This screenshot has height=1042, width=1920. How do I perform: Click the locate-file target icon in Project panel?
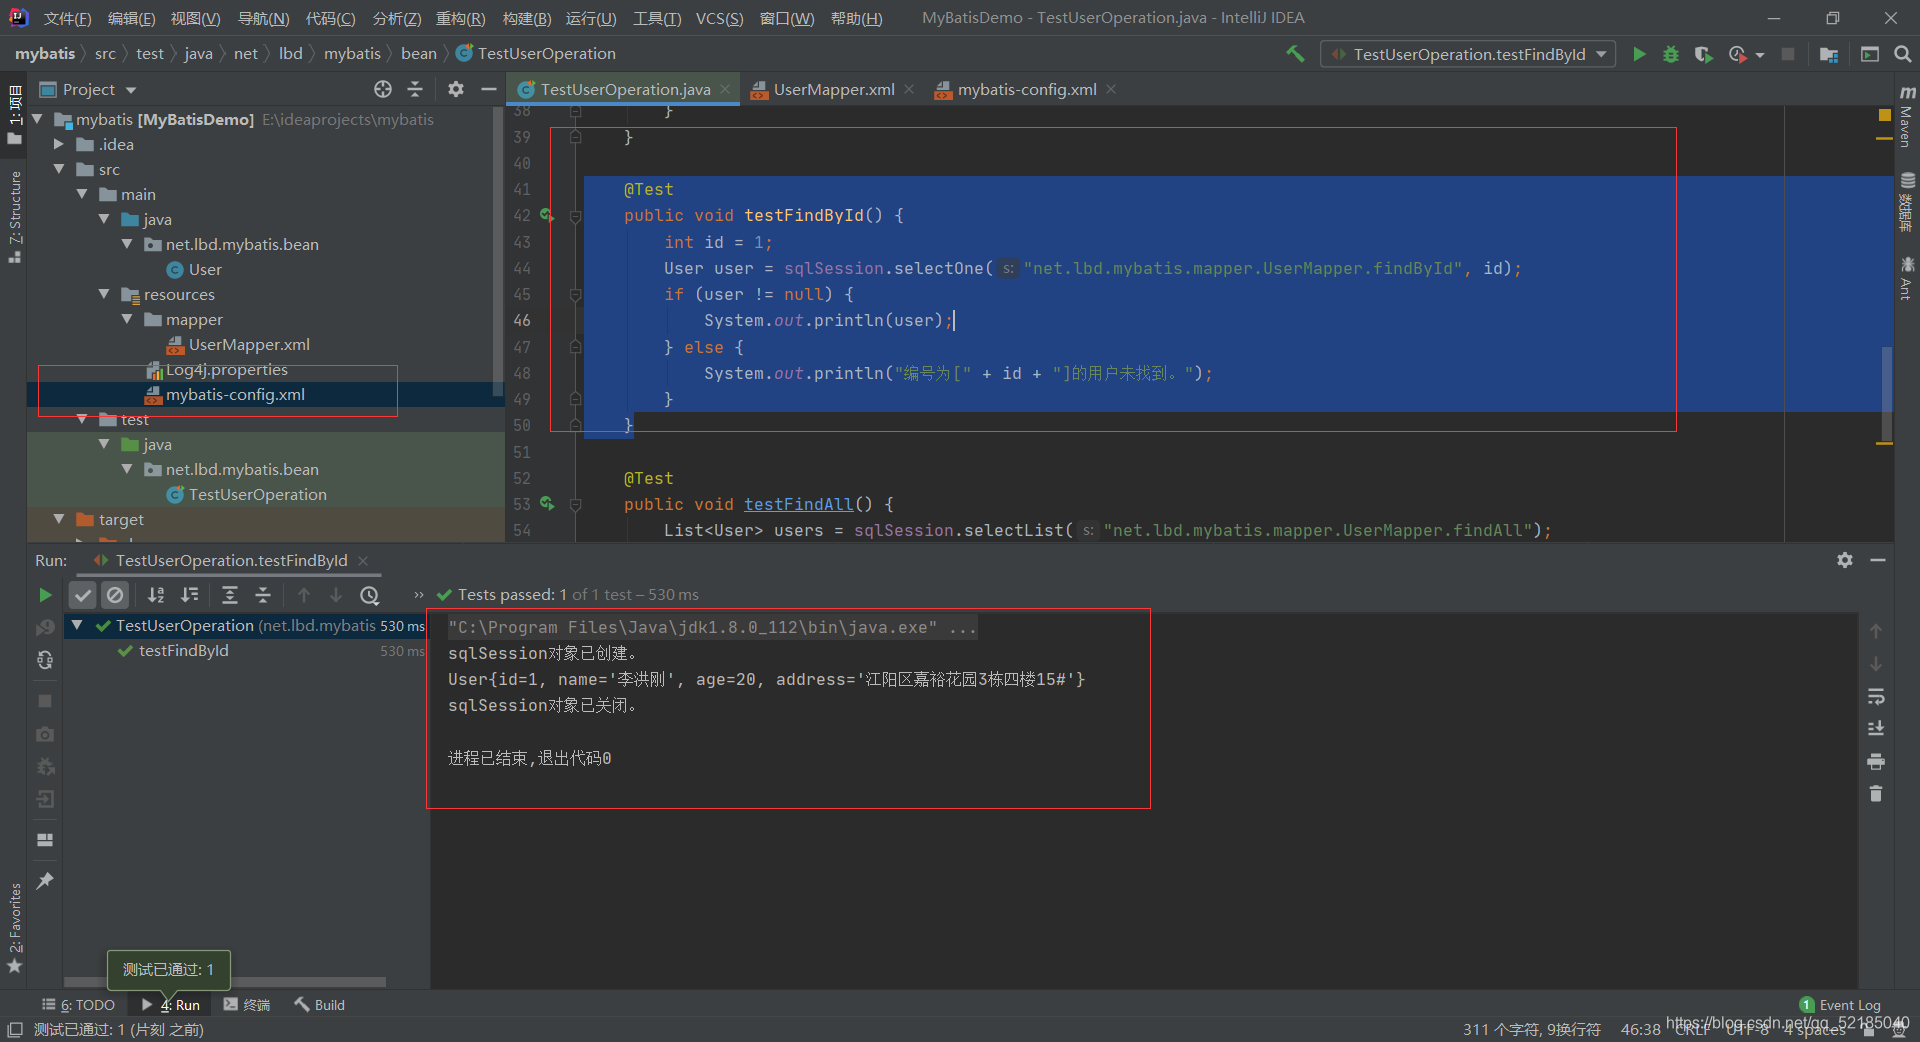tap(383, 89)
